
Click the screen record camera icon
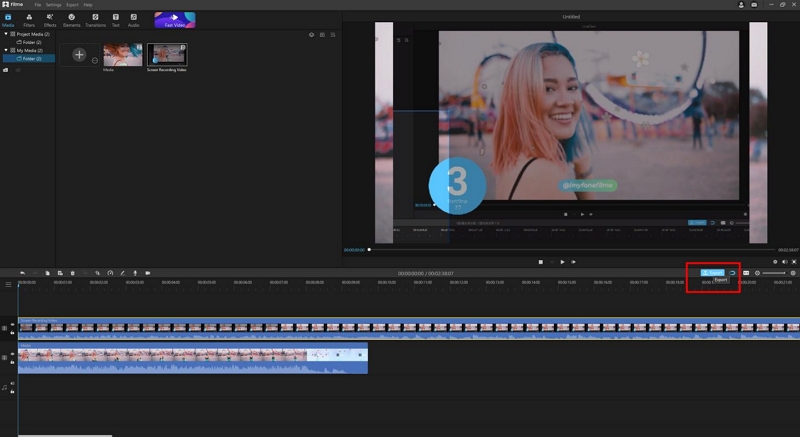[148, 273]
